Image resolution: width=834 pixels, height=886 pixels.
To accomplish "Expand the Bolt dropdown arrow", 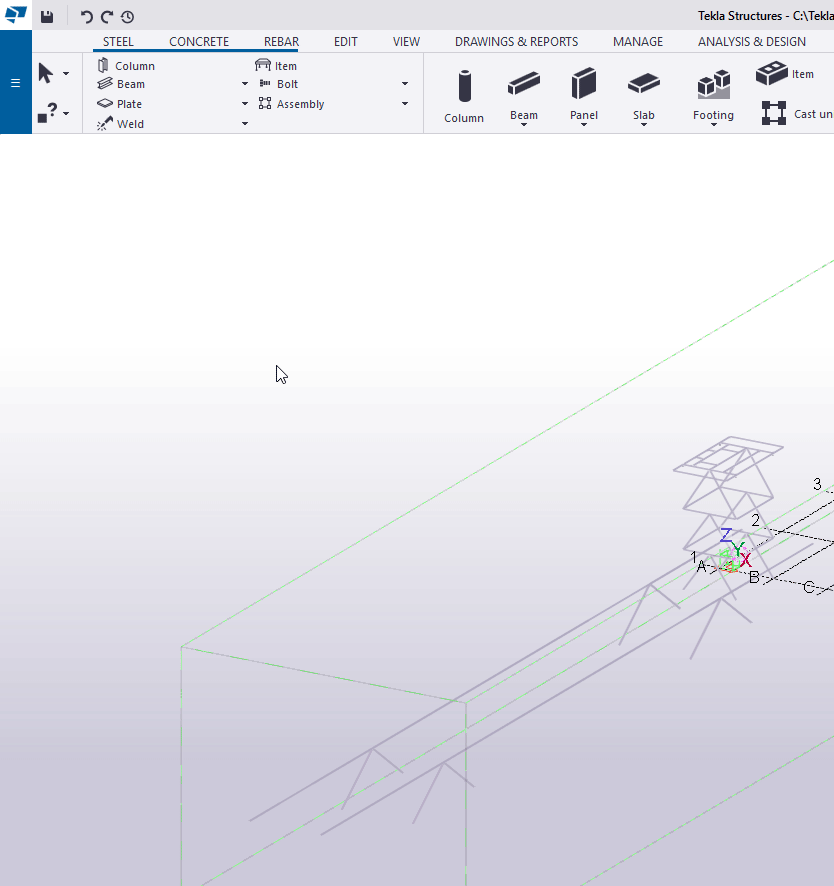I will (405, 85).
